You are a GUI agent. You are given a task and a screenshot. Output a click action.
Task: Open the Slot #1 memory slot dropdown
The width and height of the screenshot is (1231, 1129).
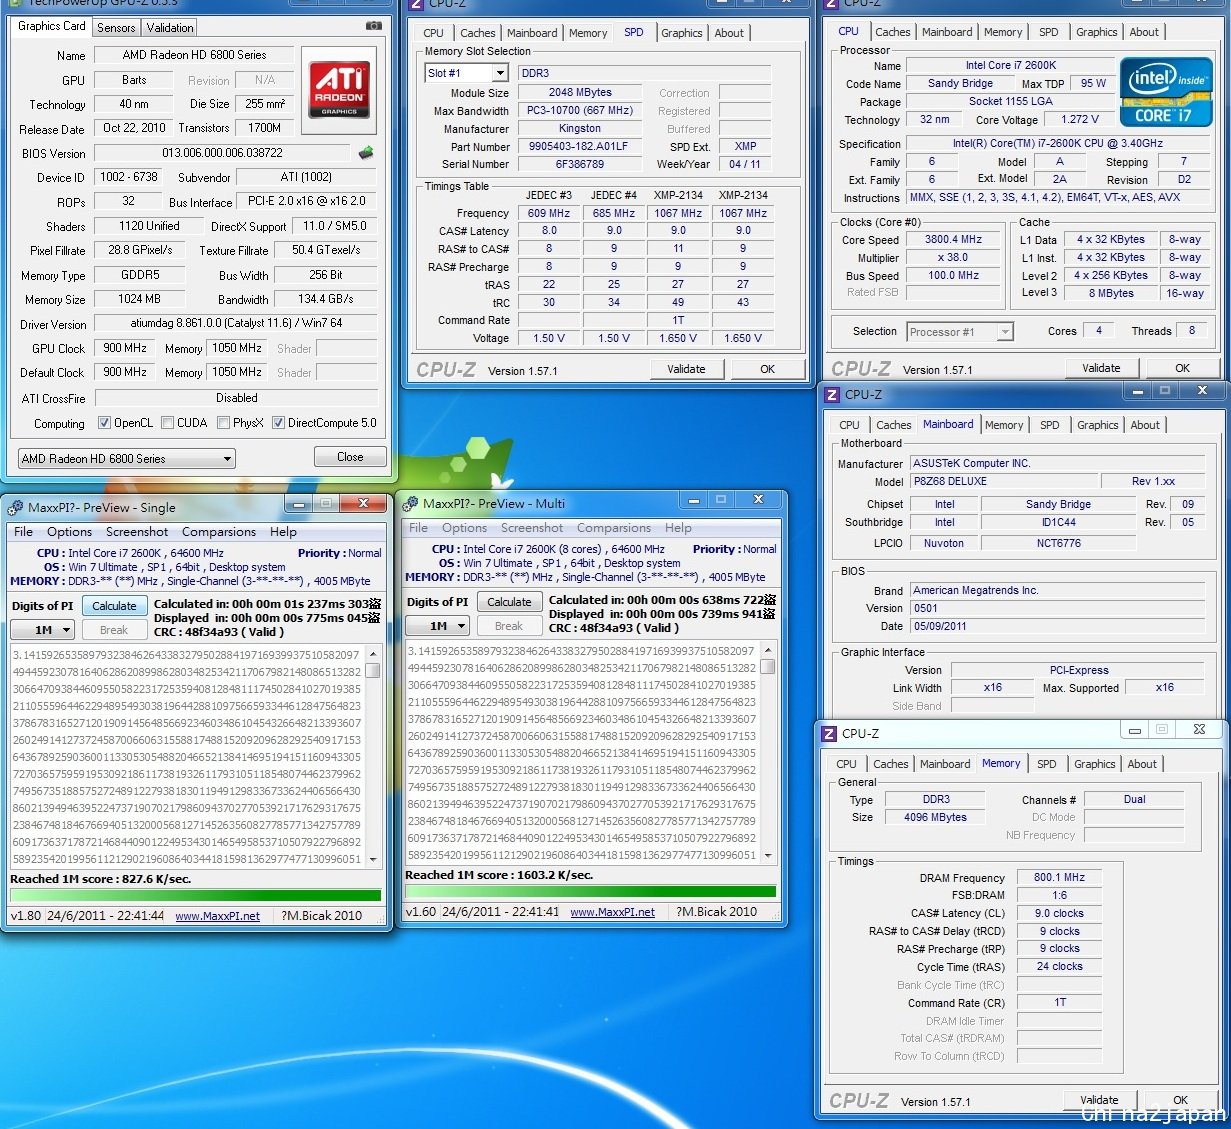pos(468,73)
